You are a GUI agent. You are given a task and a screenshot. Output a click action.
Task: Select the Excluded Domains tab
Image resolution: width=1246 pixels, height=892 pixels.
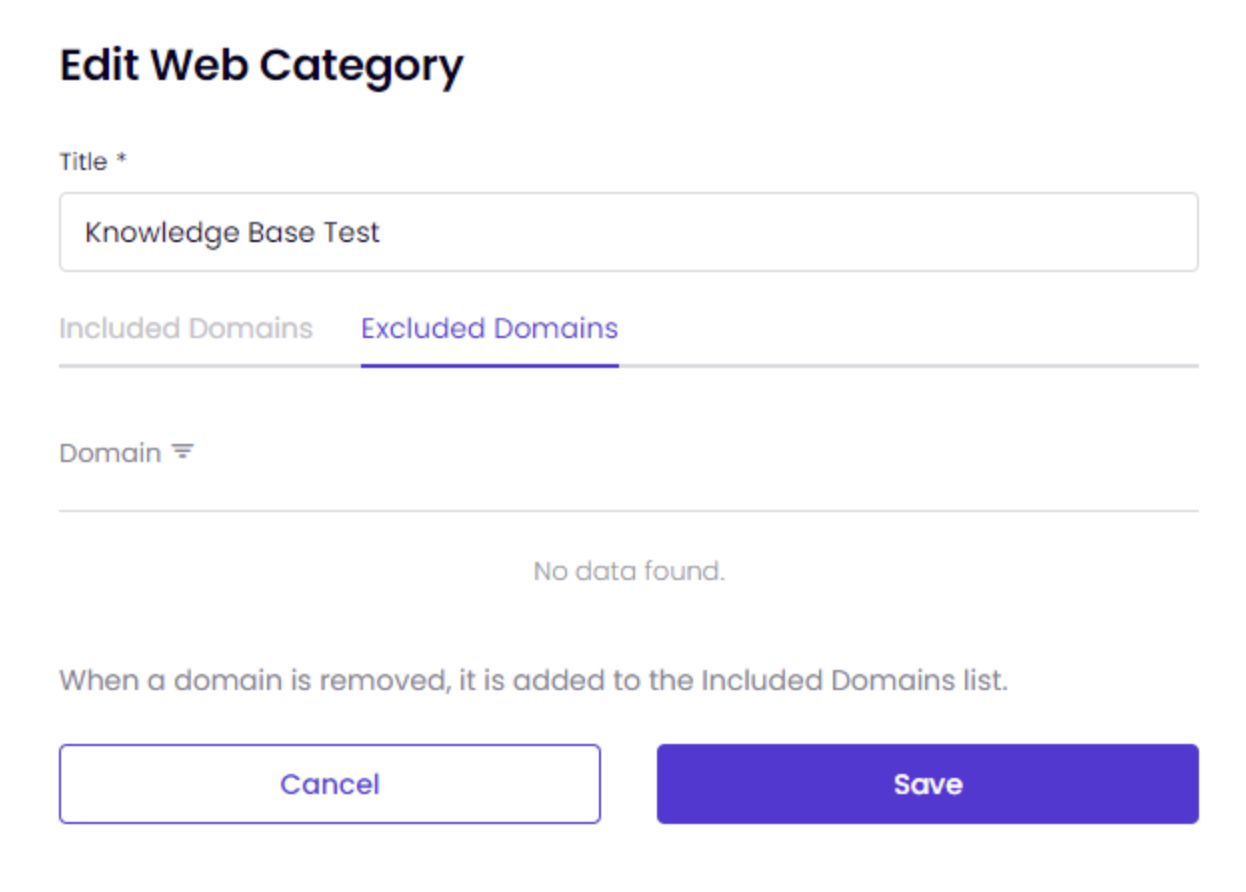tap(490, 328)
